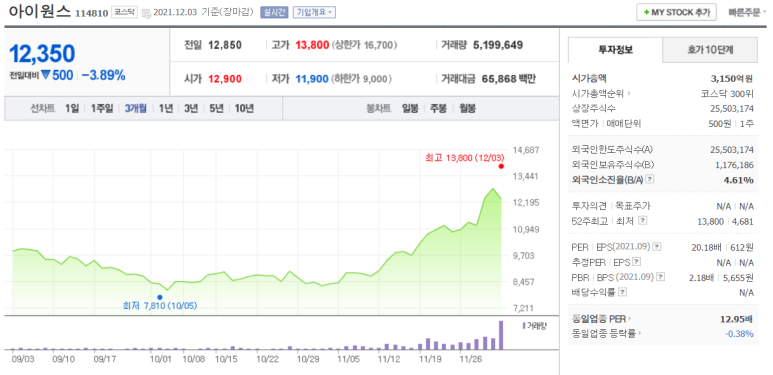Click the 투자의견 label
The image size is (773, 375).
(x=590, y=206)
